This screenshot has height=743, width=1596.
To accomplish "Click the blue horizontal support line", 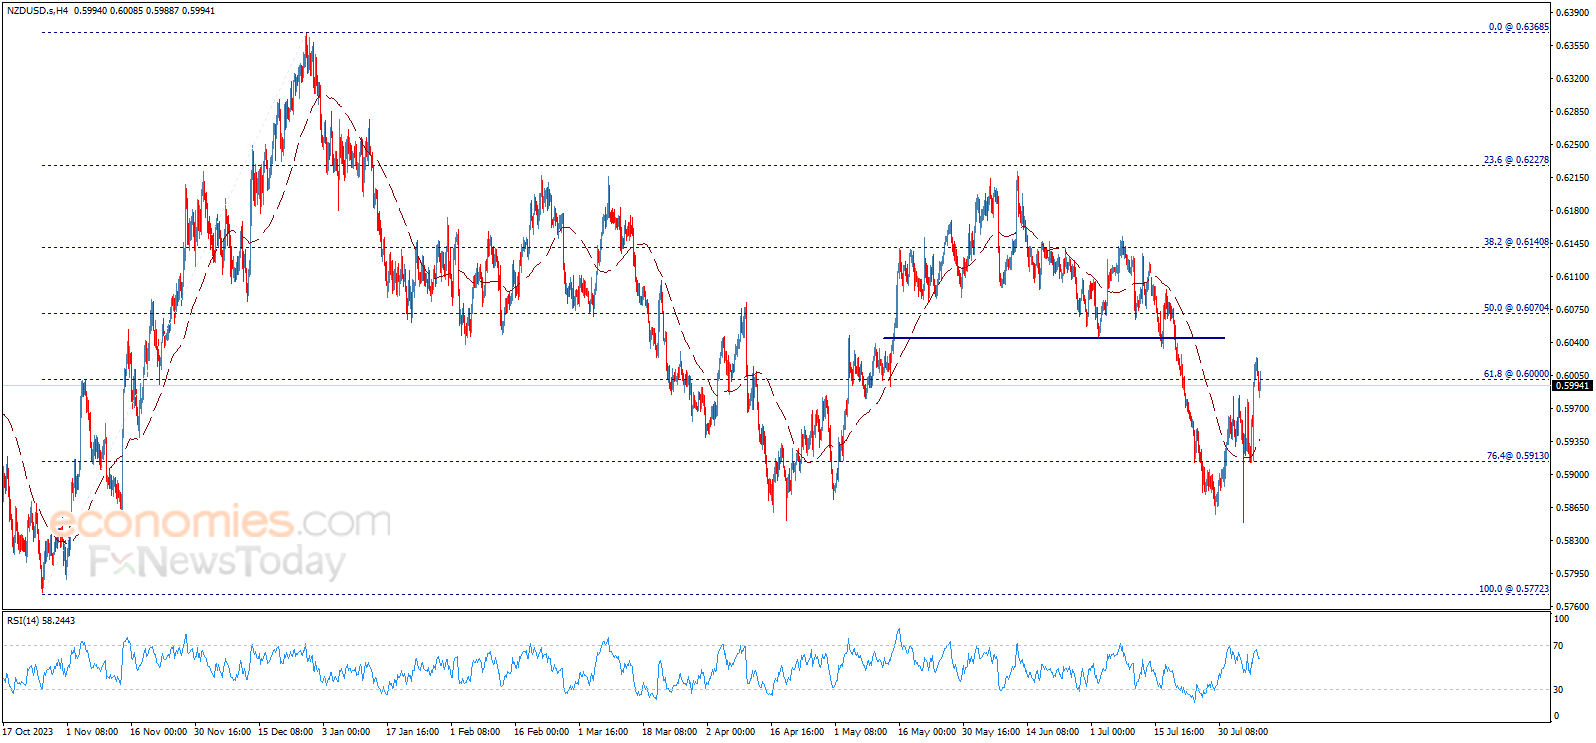I will tap(1054, 338).
